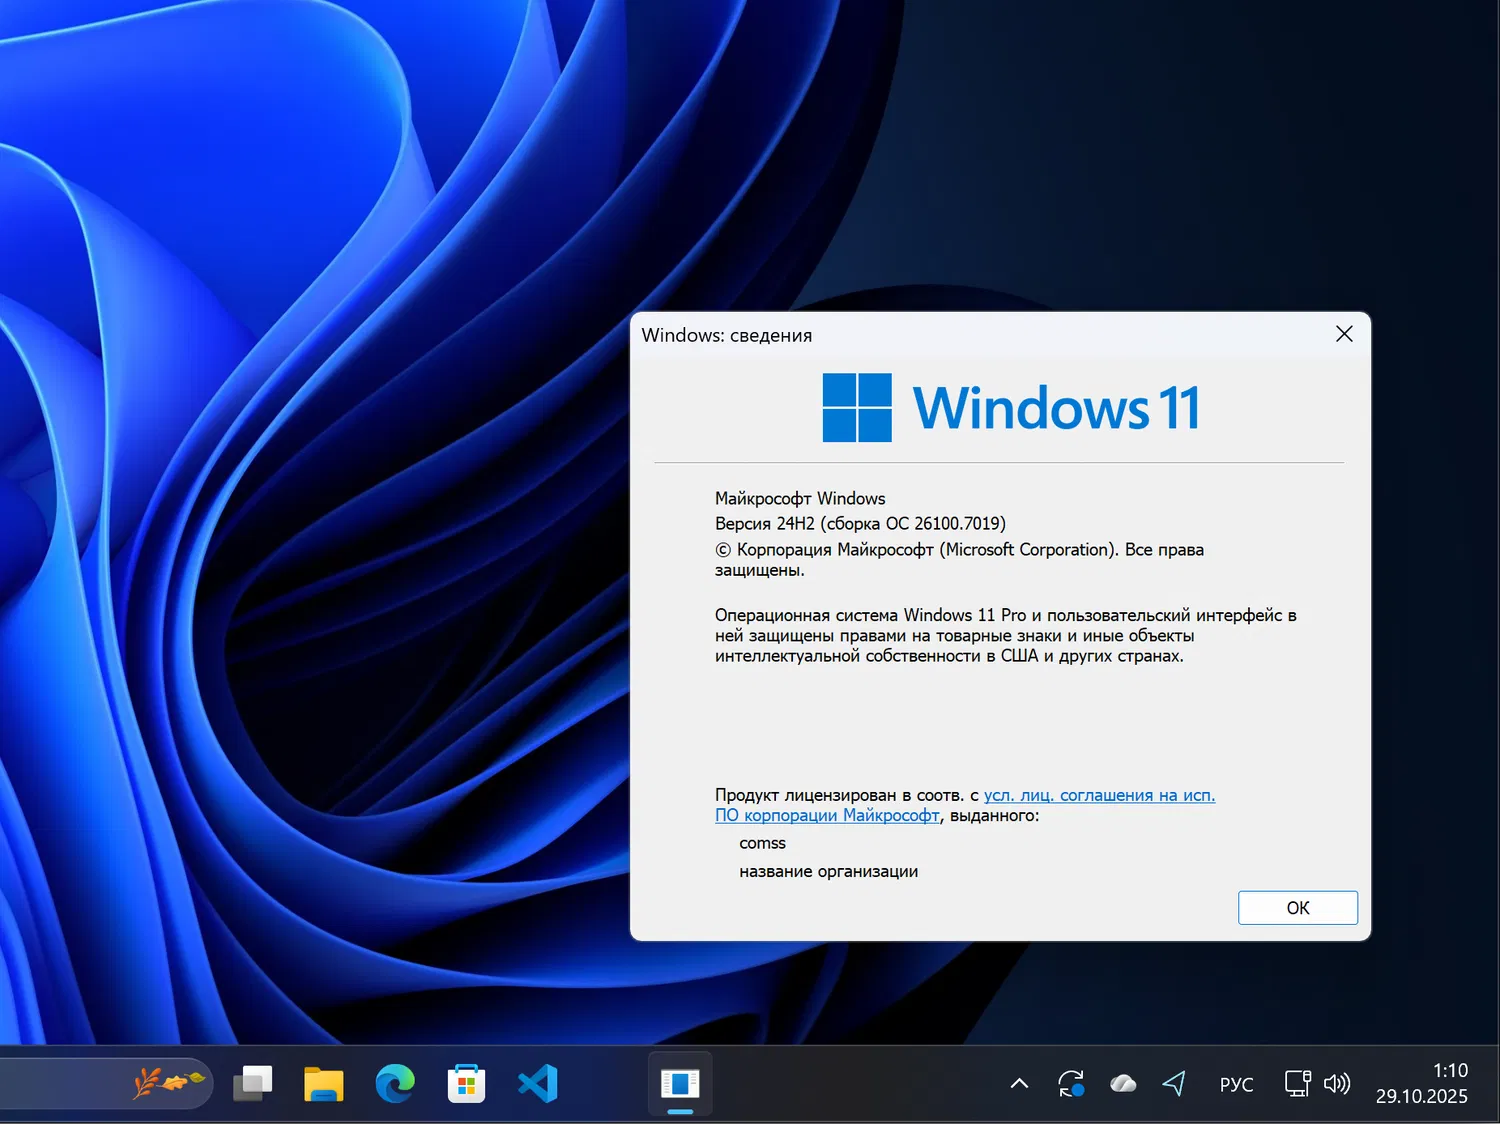Screen dimensions: 1500x1124
Task: Close the Windows: сведения dialog
Action: pyautogui.click(x=1343, y=334)
